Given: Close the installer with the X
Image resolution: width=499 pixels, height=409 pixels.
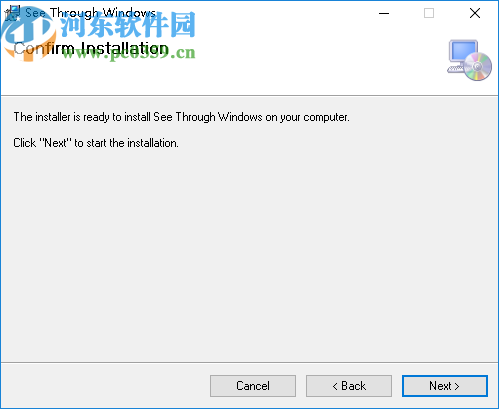Looking at the screenshot, I should coord(475,13).
